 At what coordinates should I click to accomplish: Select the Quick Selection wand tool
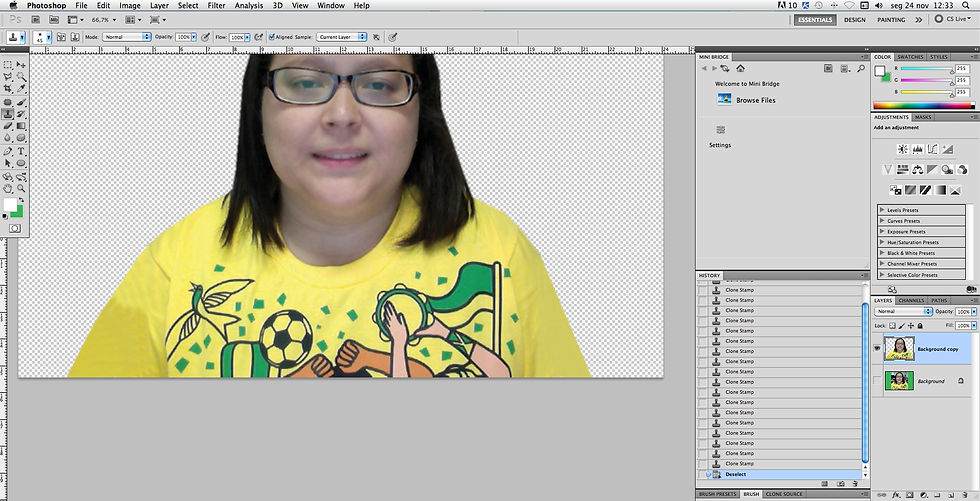coord(21,77)
